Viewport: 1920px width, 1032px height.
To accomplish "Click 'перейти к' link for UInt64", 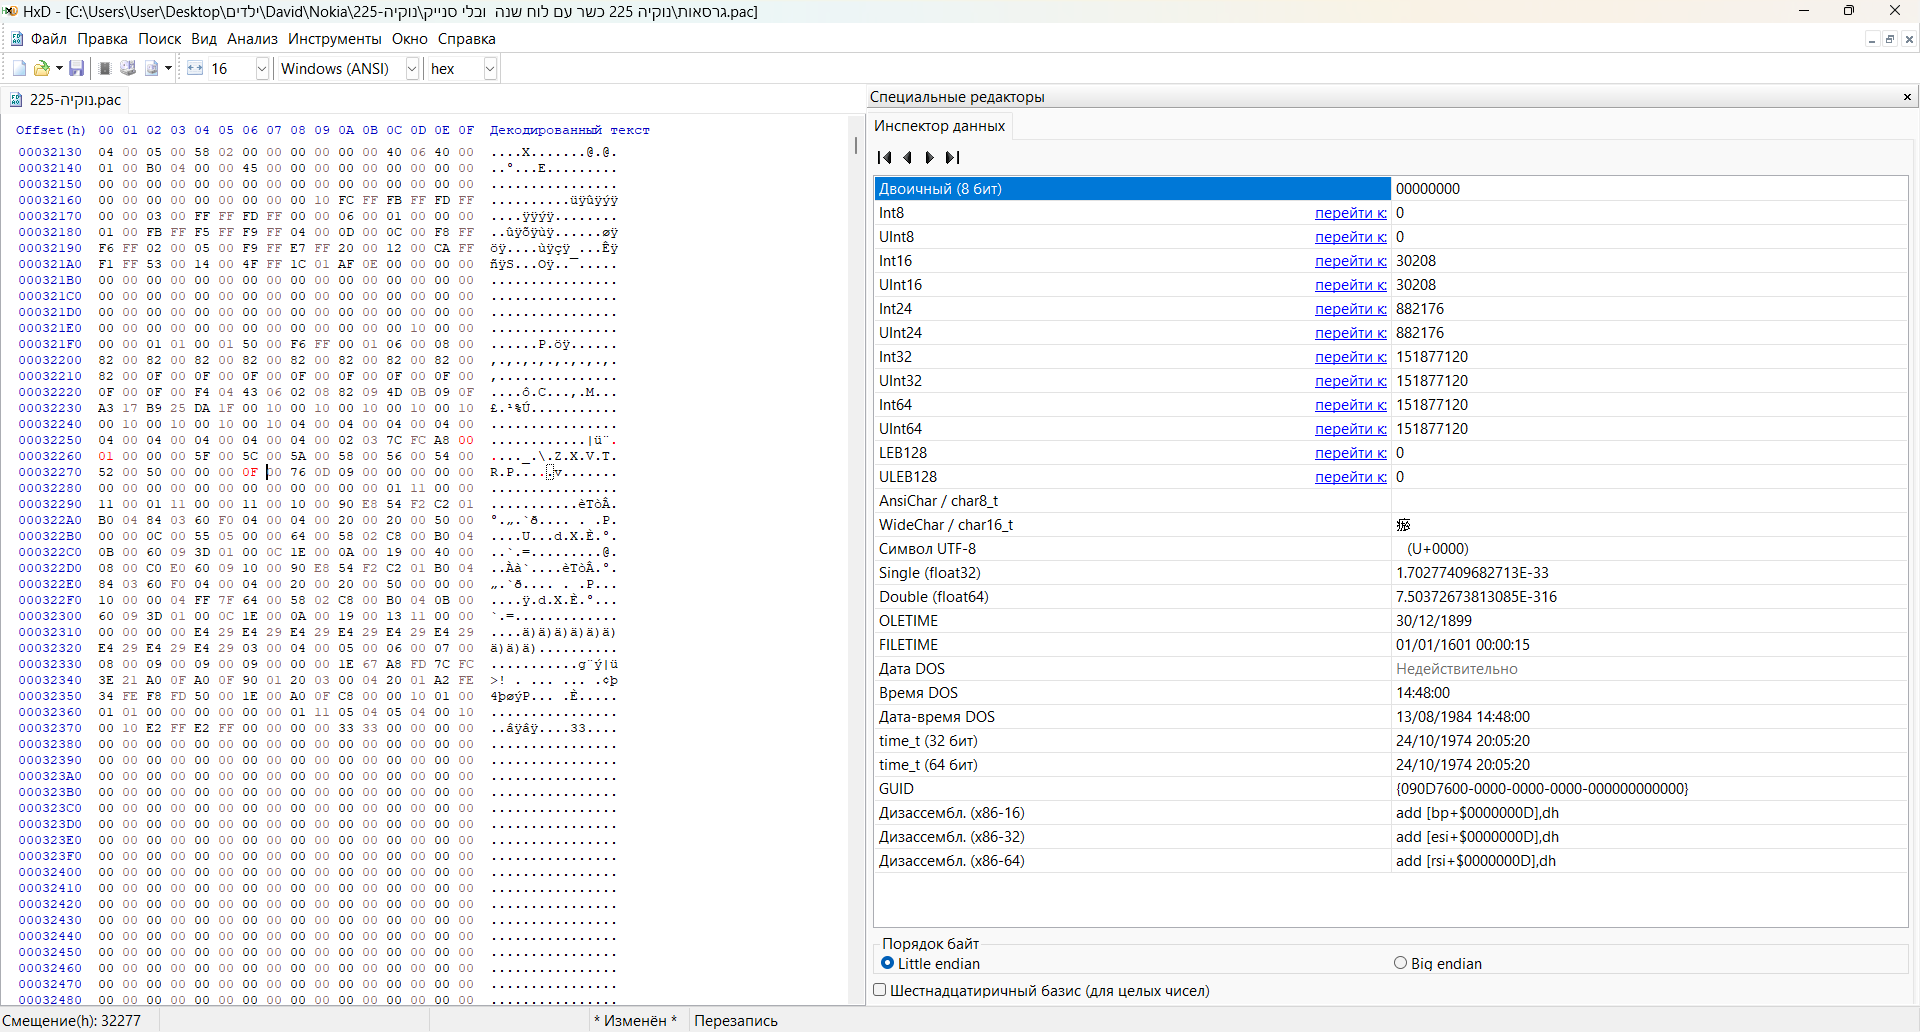I will click(1350, 429).
